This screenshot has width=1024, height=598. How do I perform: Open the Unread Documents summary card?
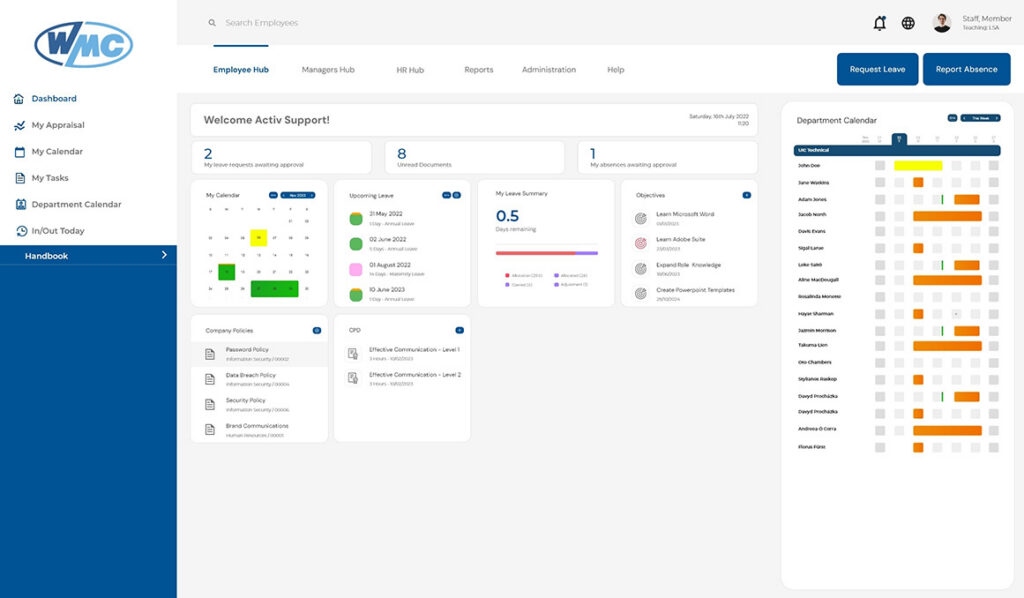point(474,157)
